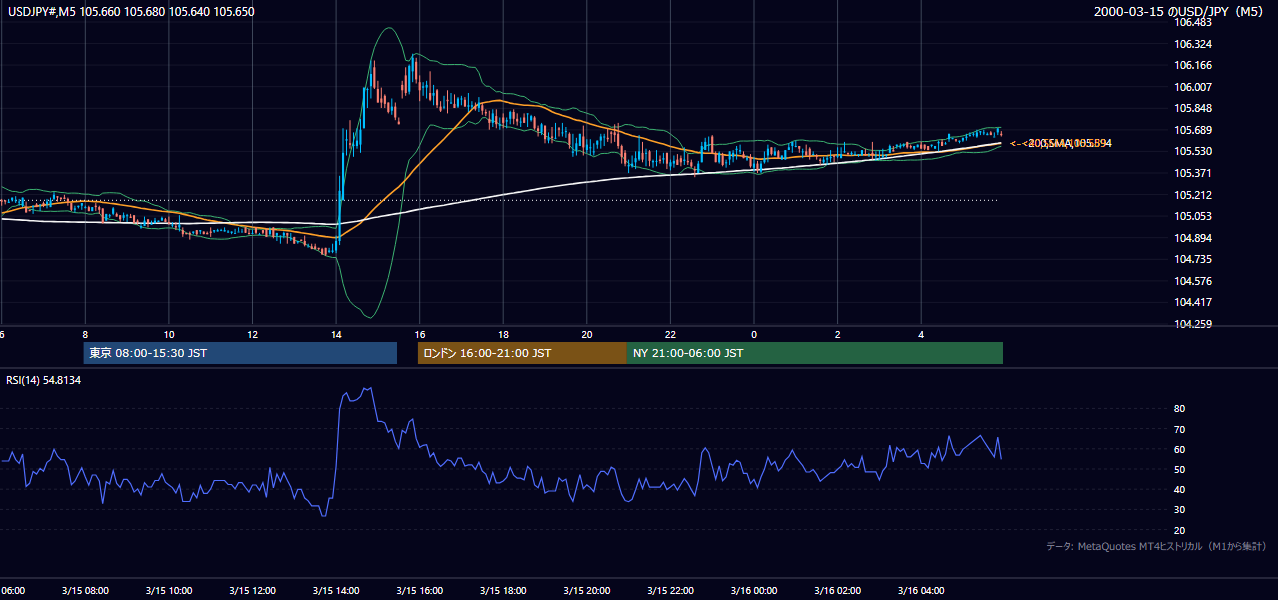
Task: Click the 104.735 price axis label
Action: (1194, 259)
